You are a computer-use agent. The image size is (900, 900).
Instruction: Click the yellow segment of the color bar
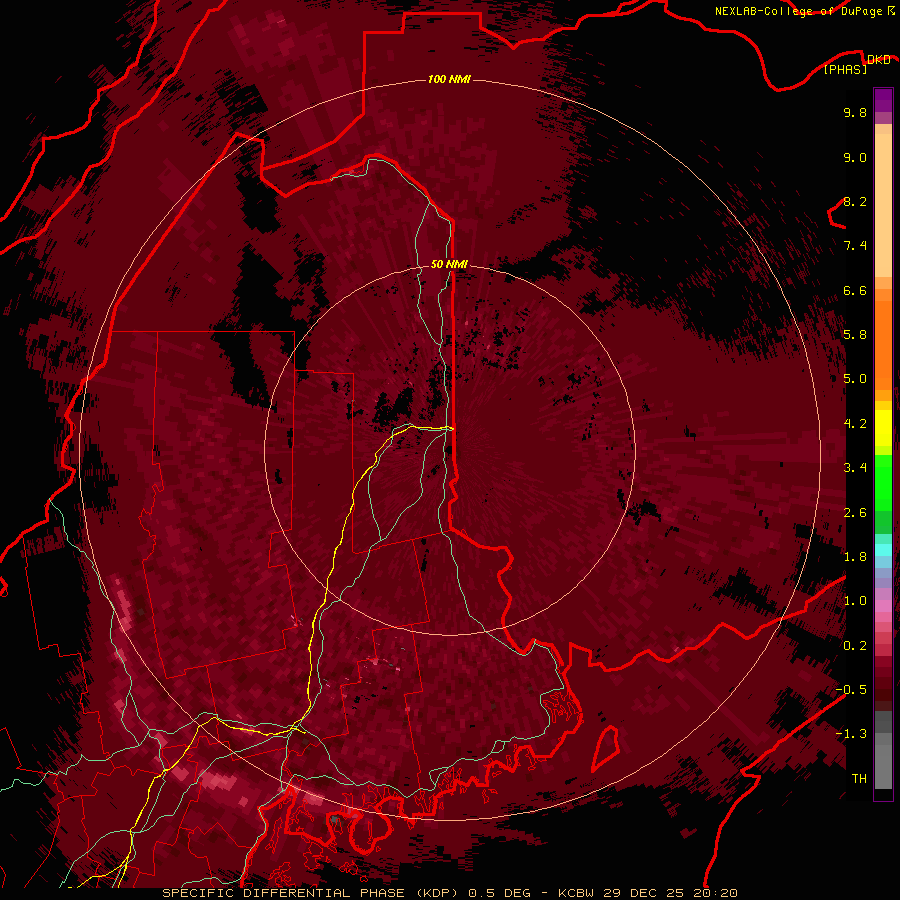[883, 428]
